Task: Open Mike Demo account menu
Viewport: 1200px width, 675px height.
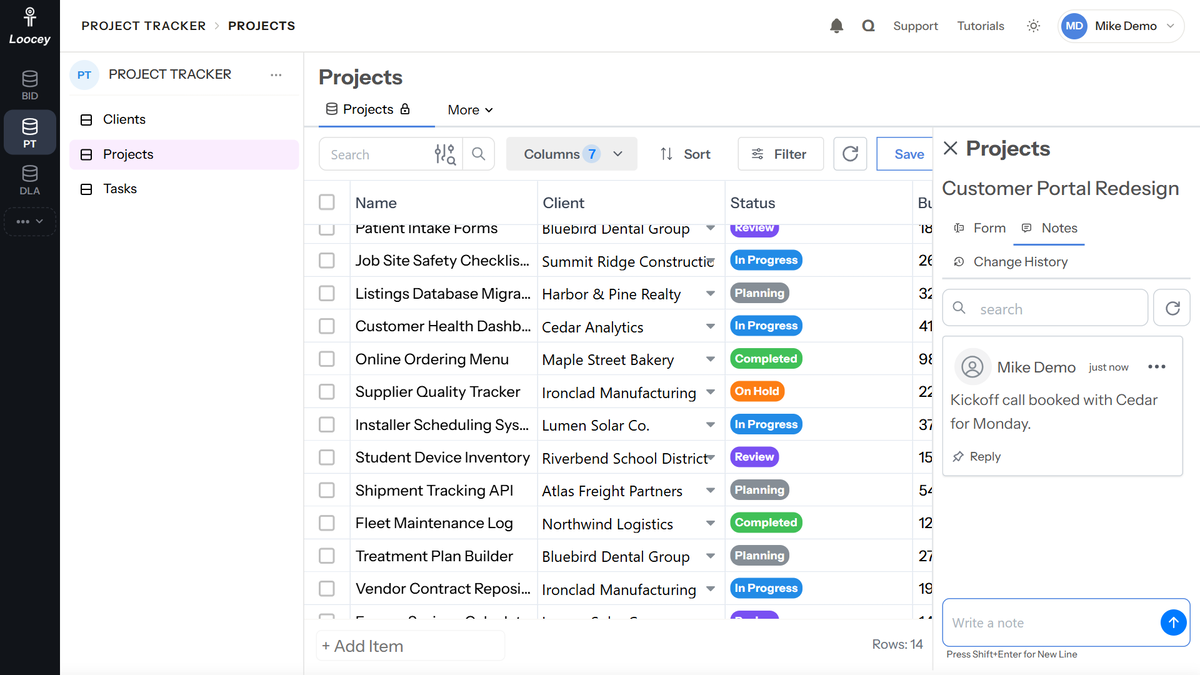Action: [x=1121, y=26]
